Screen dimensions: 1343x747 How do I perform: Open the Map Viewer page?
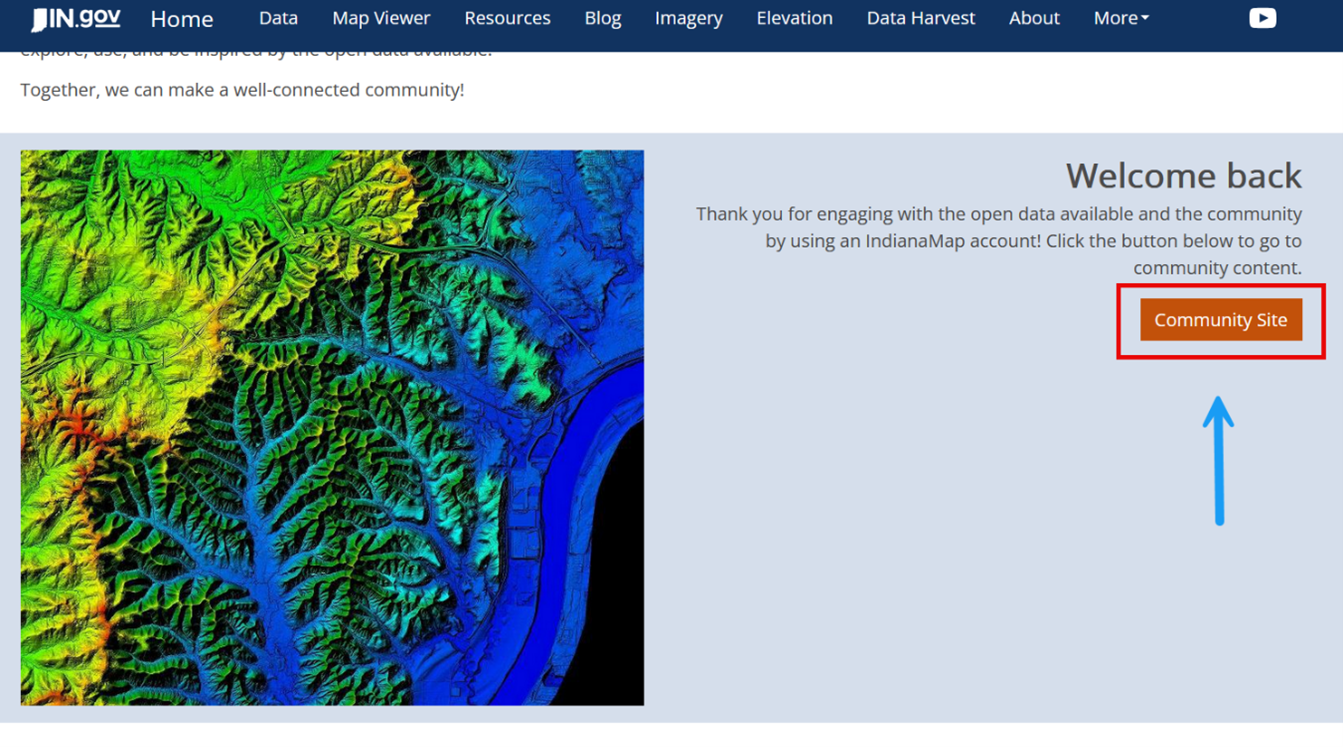click(x=381, y=17)
